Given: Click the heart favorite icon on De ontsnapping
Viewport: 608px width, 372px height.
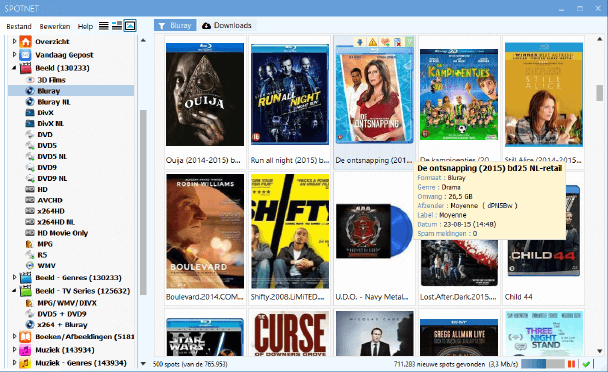Looking at the screenshot, I should (385, 42).
